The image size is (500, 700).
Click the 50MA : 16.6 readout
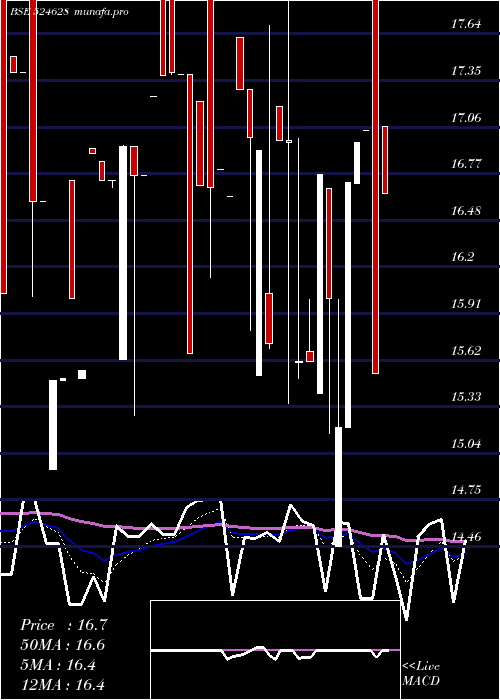tap(62, 645)
